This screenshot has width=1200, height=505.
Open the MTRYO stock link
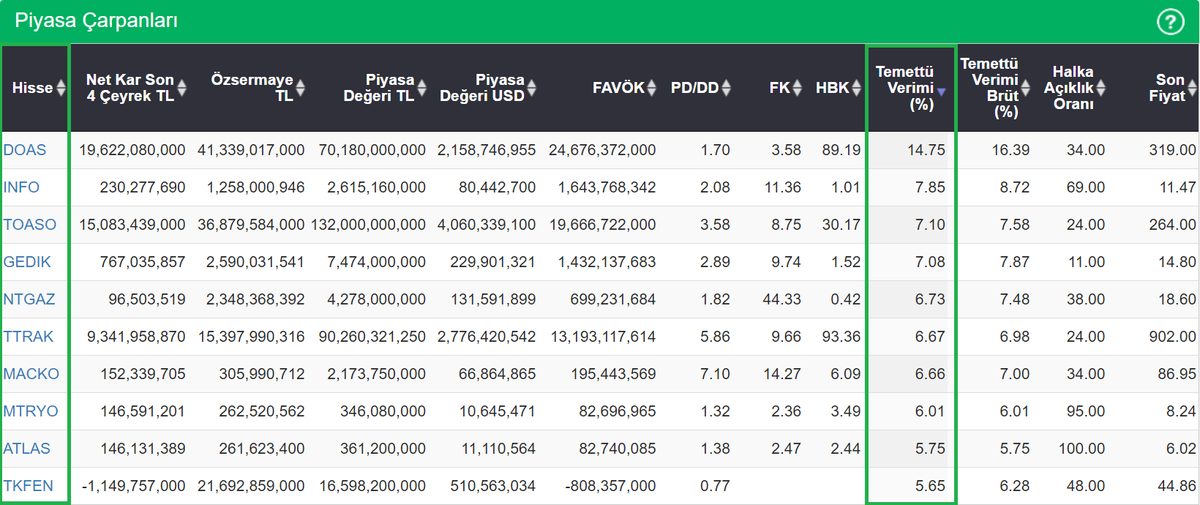(30, 411)
